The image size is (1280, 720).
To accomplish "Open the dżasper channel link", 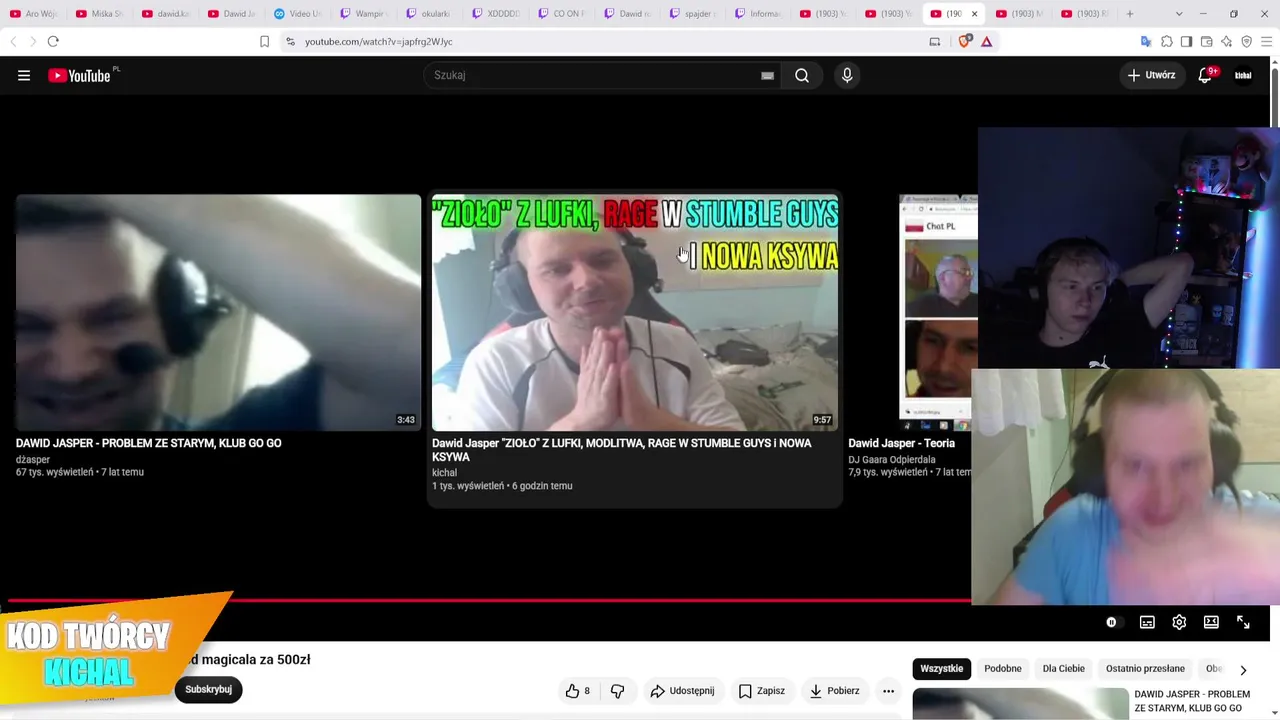I will click(33, 460).
